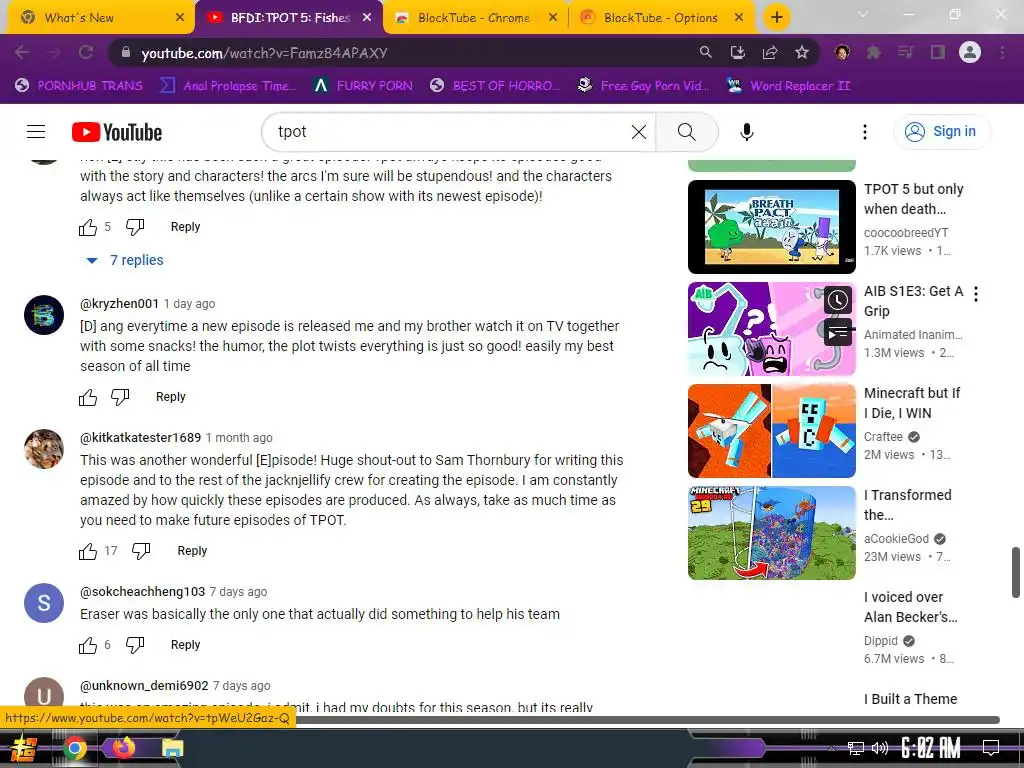The height and width of the screenshot is (768, 1024).
Task: Open @kitkatkatester1689 profile avatar
Action: pos(44,449)
